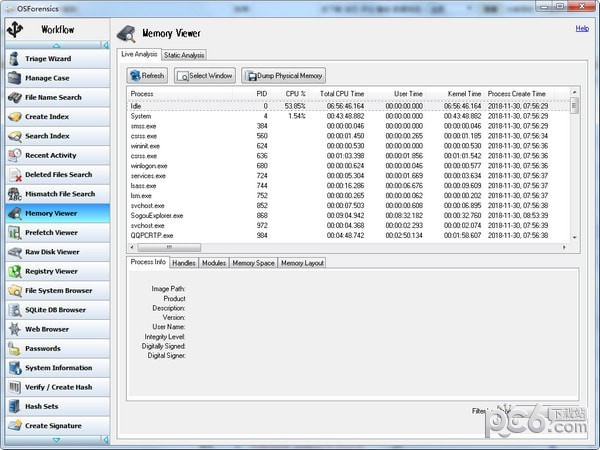Image resolution: width=600 pixels, height=450 pixels.
Task: Select the Memory Viewer sidebar icon
Action: click(x=15, y=214)
